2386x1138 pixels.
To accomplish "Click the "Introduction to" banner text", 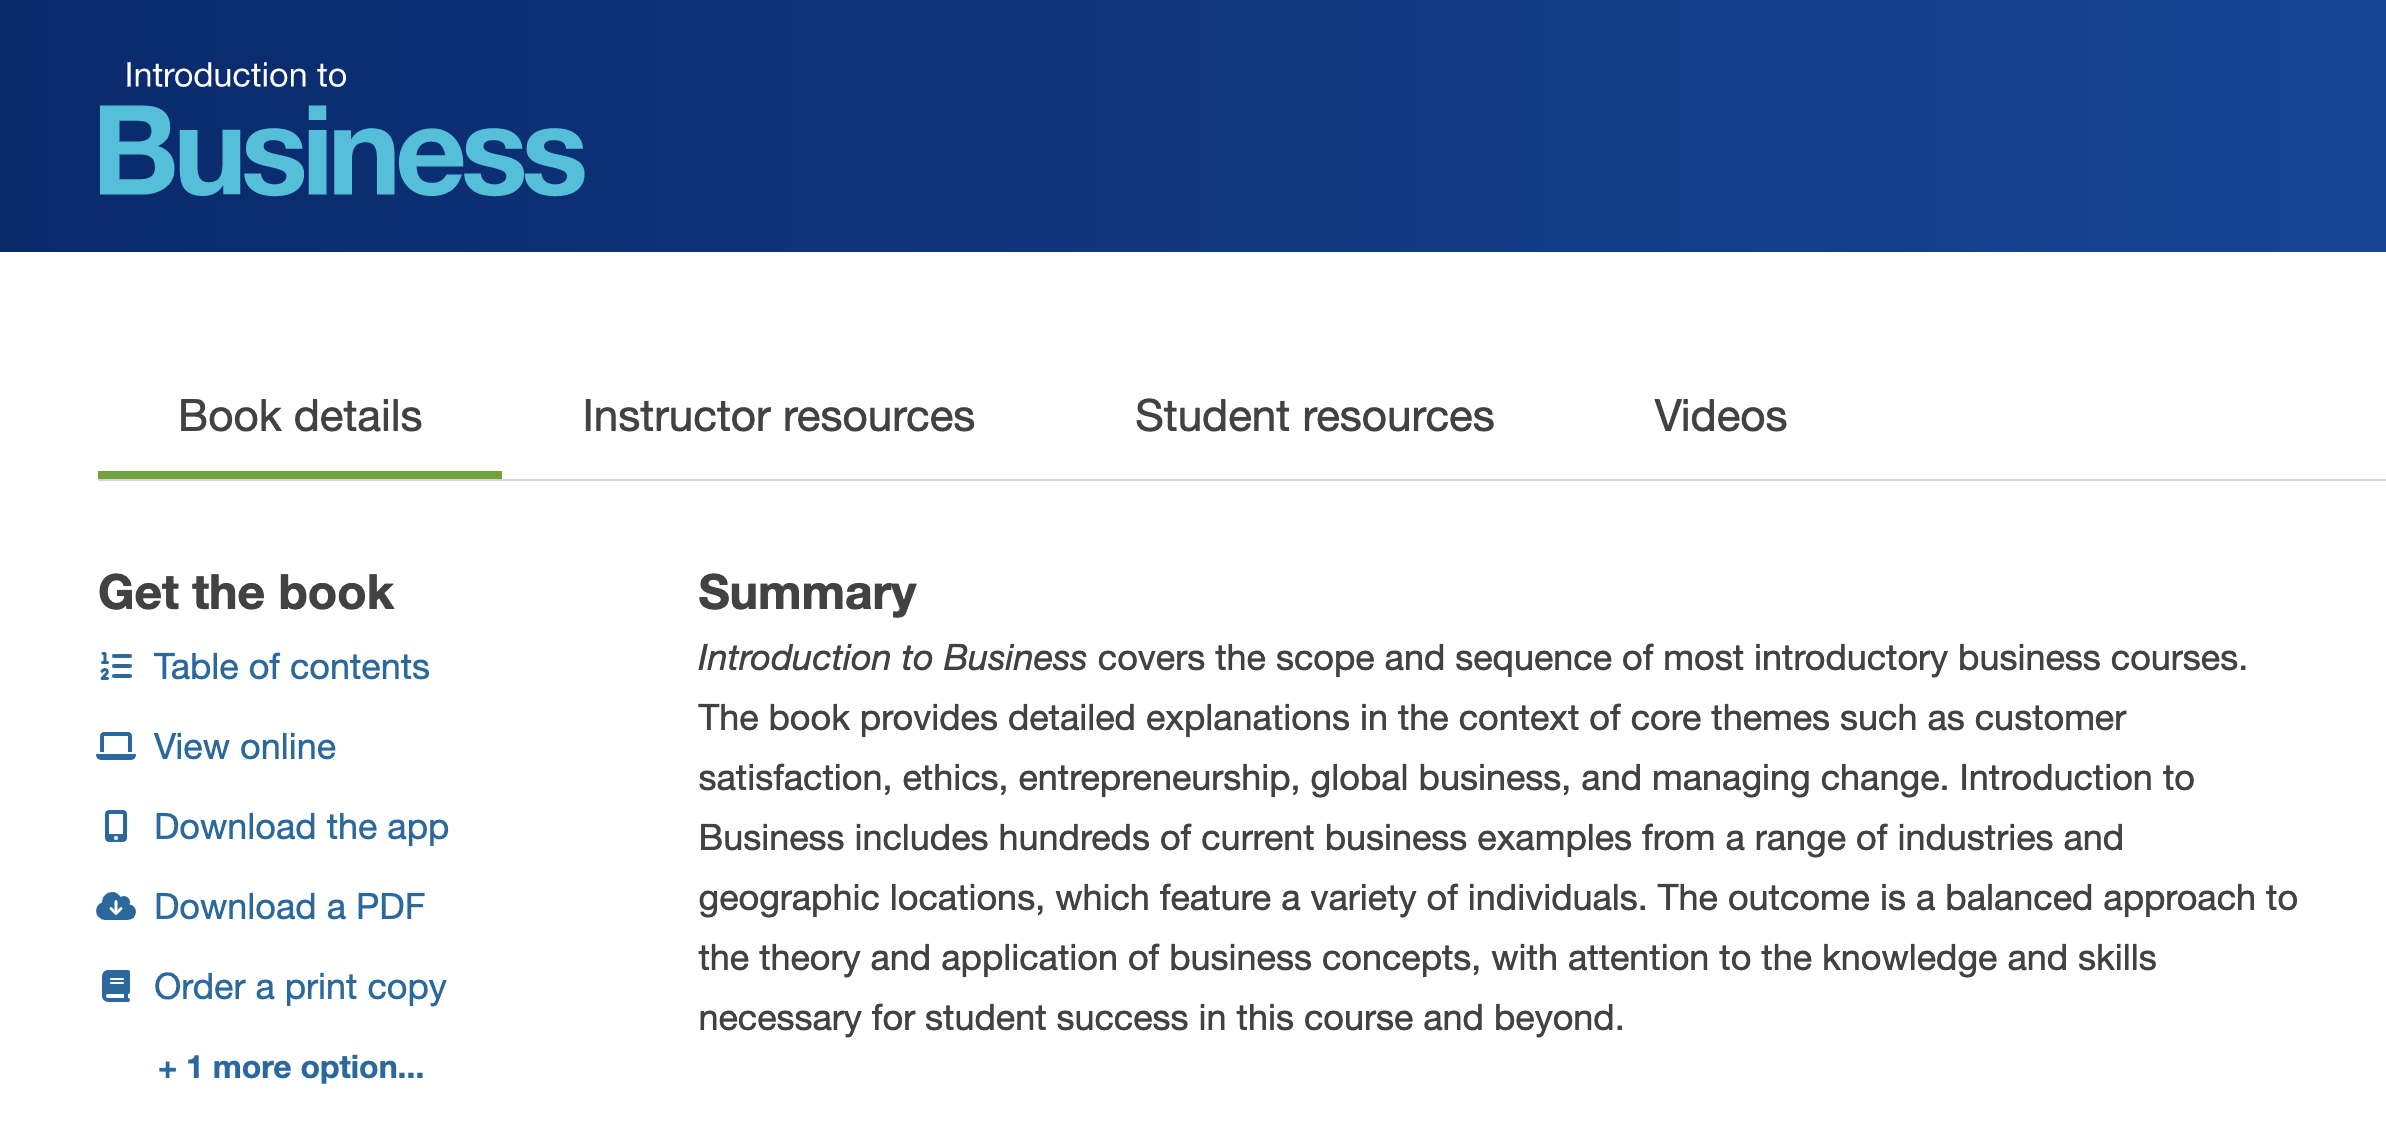I will pyautogui.click(x=235, y=75).
